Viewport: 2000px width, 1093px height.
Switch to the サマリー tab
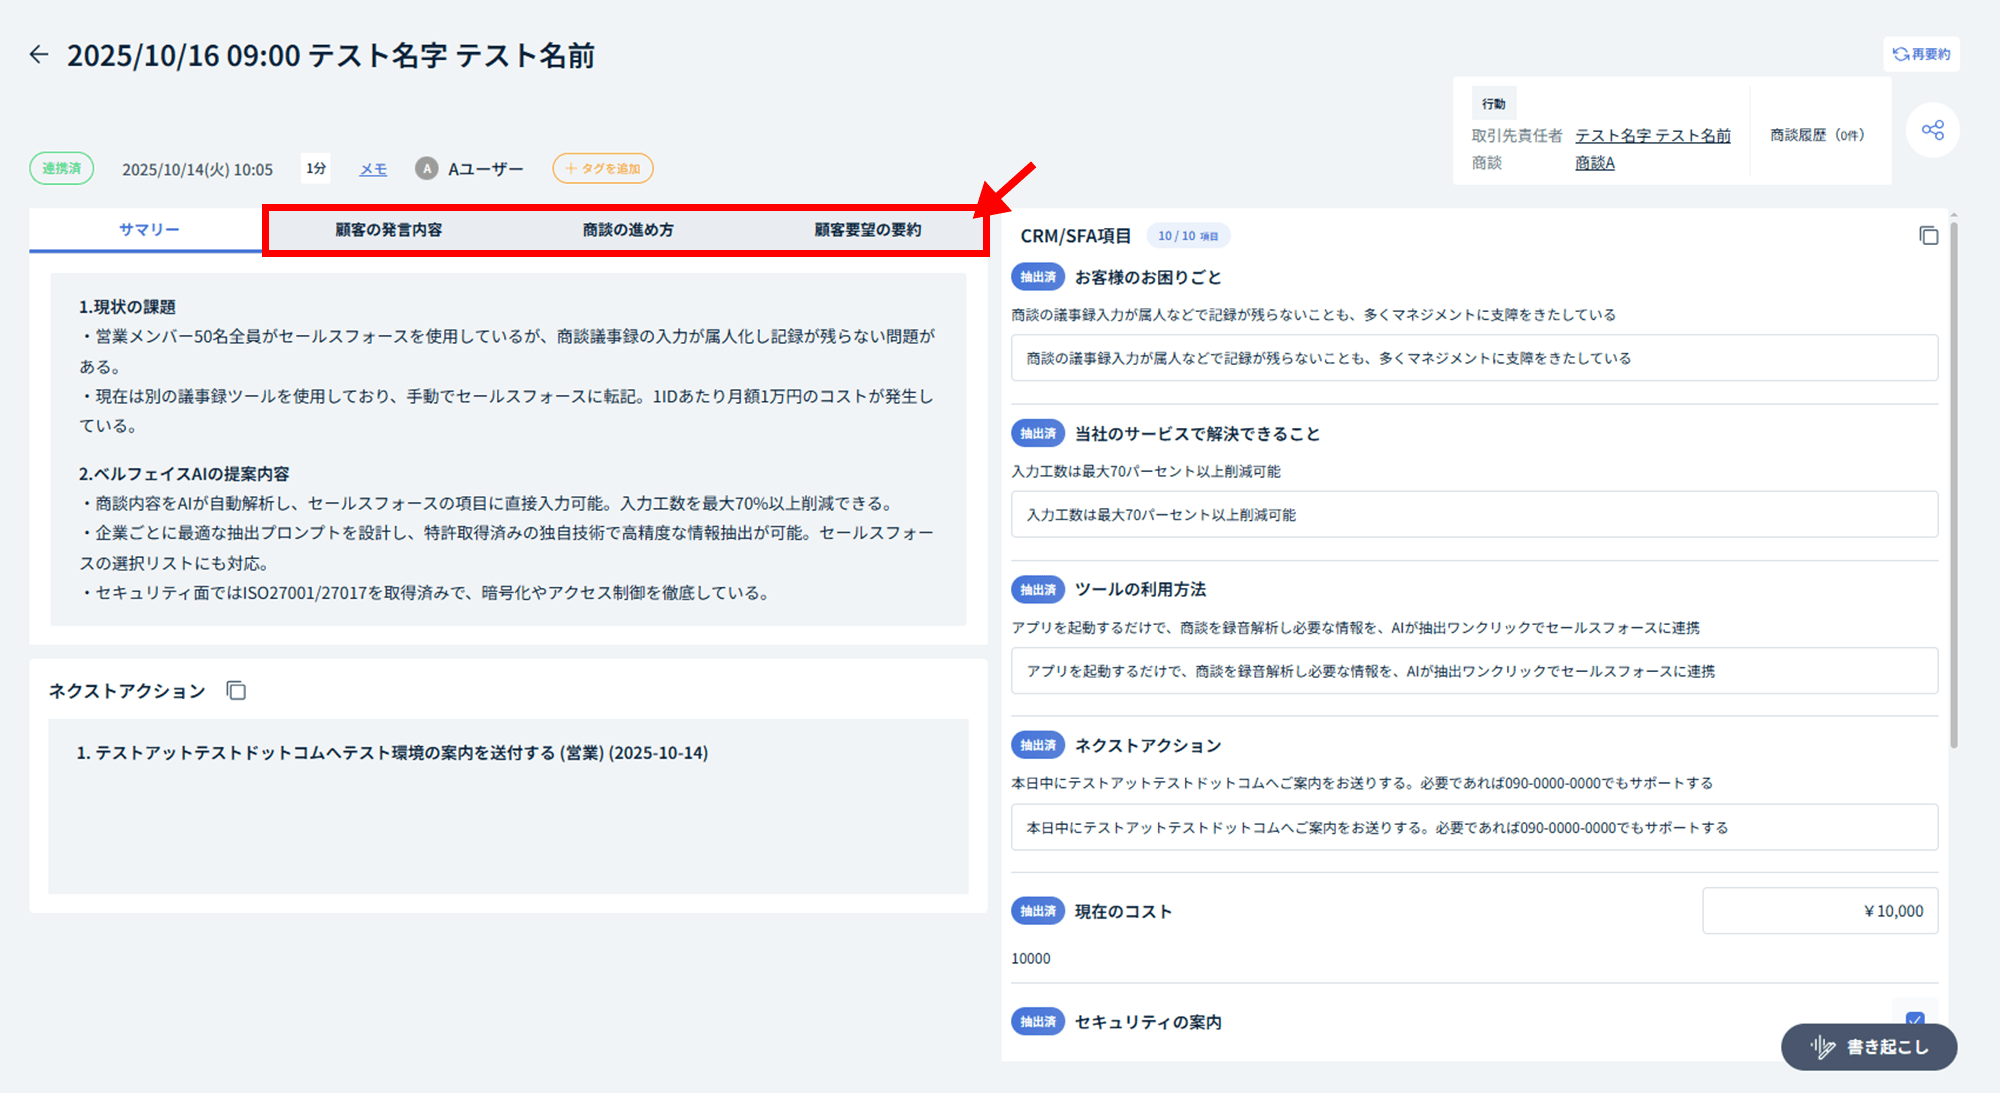tap(149, 230)
